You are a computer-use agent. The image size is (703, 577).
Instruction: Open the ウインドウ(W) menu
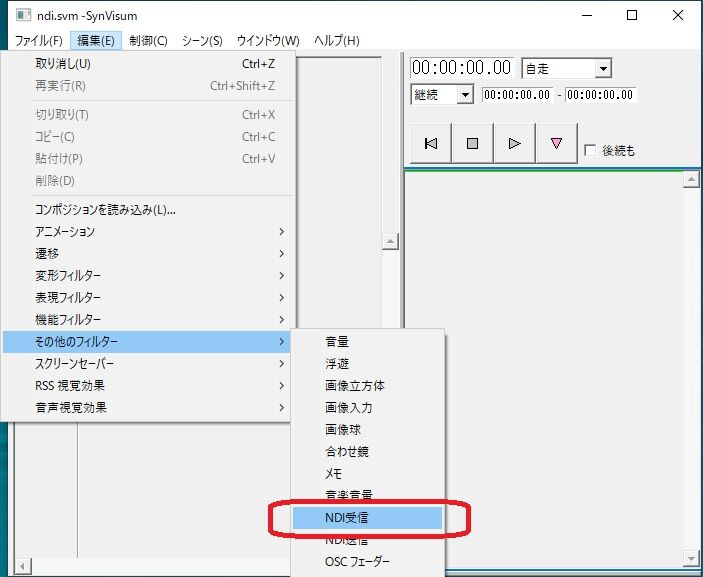(268, 41)
